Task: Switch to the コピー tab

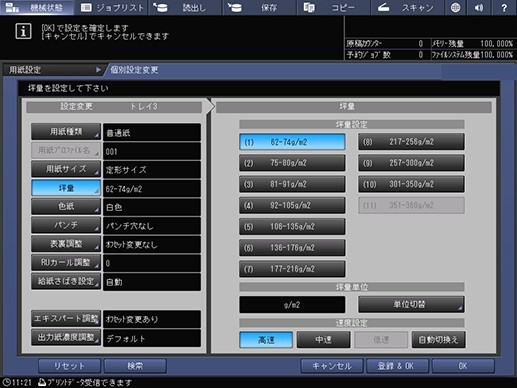Action: [x=333, y=7]
